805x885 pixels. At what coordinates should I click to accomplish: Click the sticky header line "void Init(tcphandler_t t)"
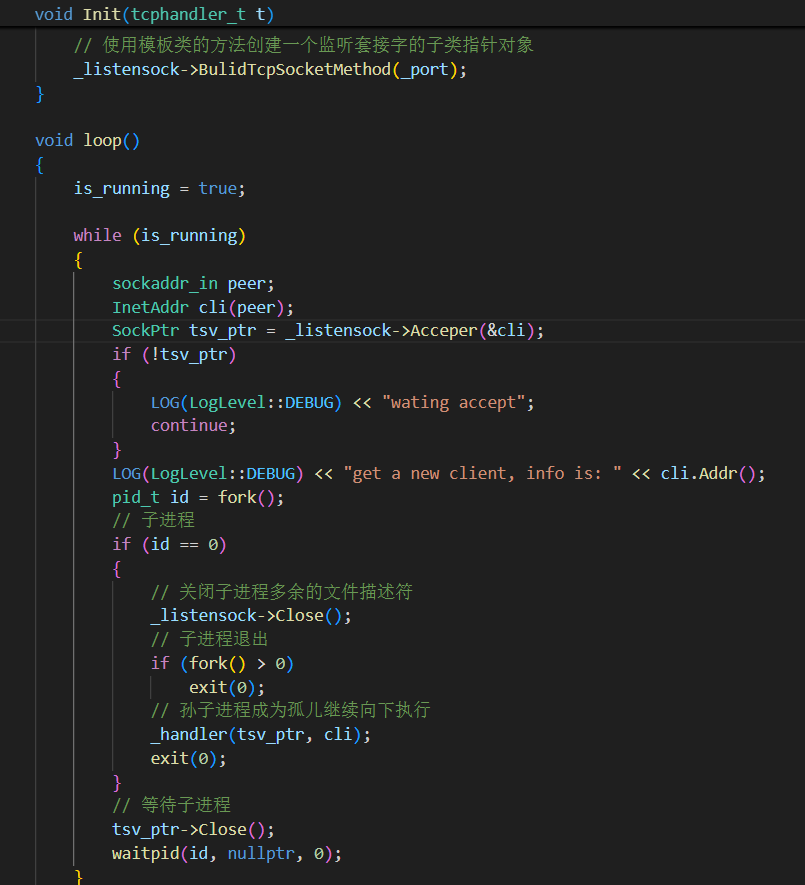coord(154,14)
